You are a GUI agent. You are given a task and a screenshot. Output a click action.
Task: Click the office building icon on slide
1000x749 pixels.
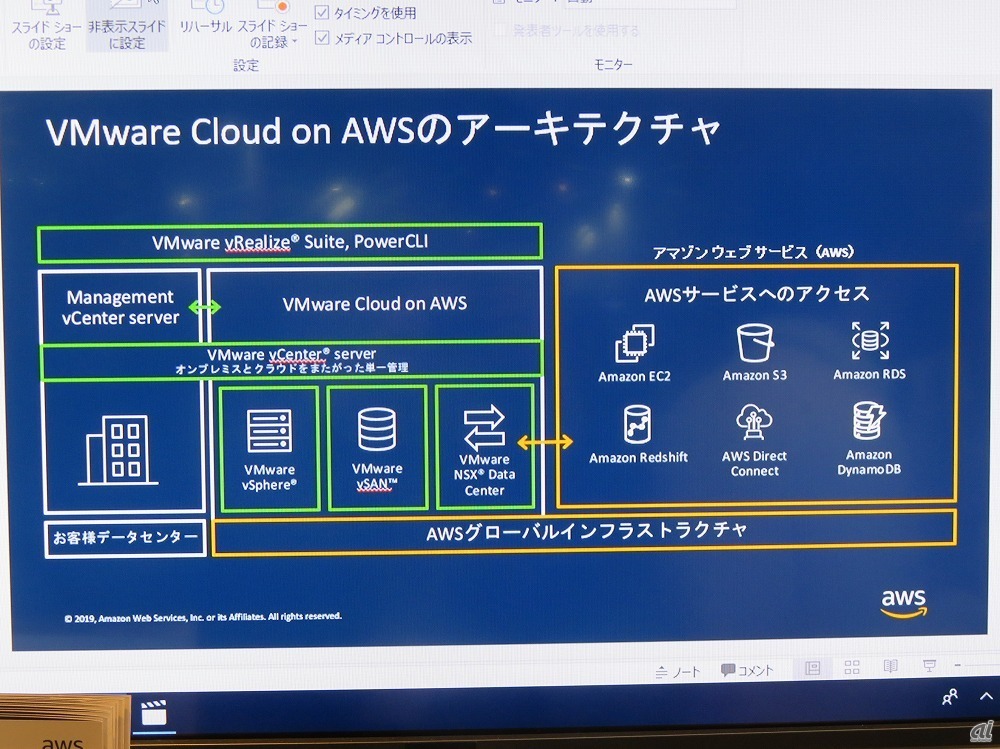118,450
